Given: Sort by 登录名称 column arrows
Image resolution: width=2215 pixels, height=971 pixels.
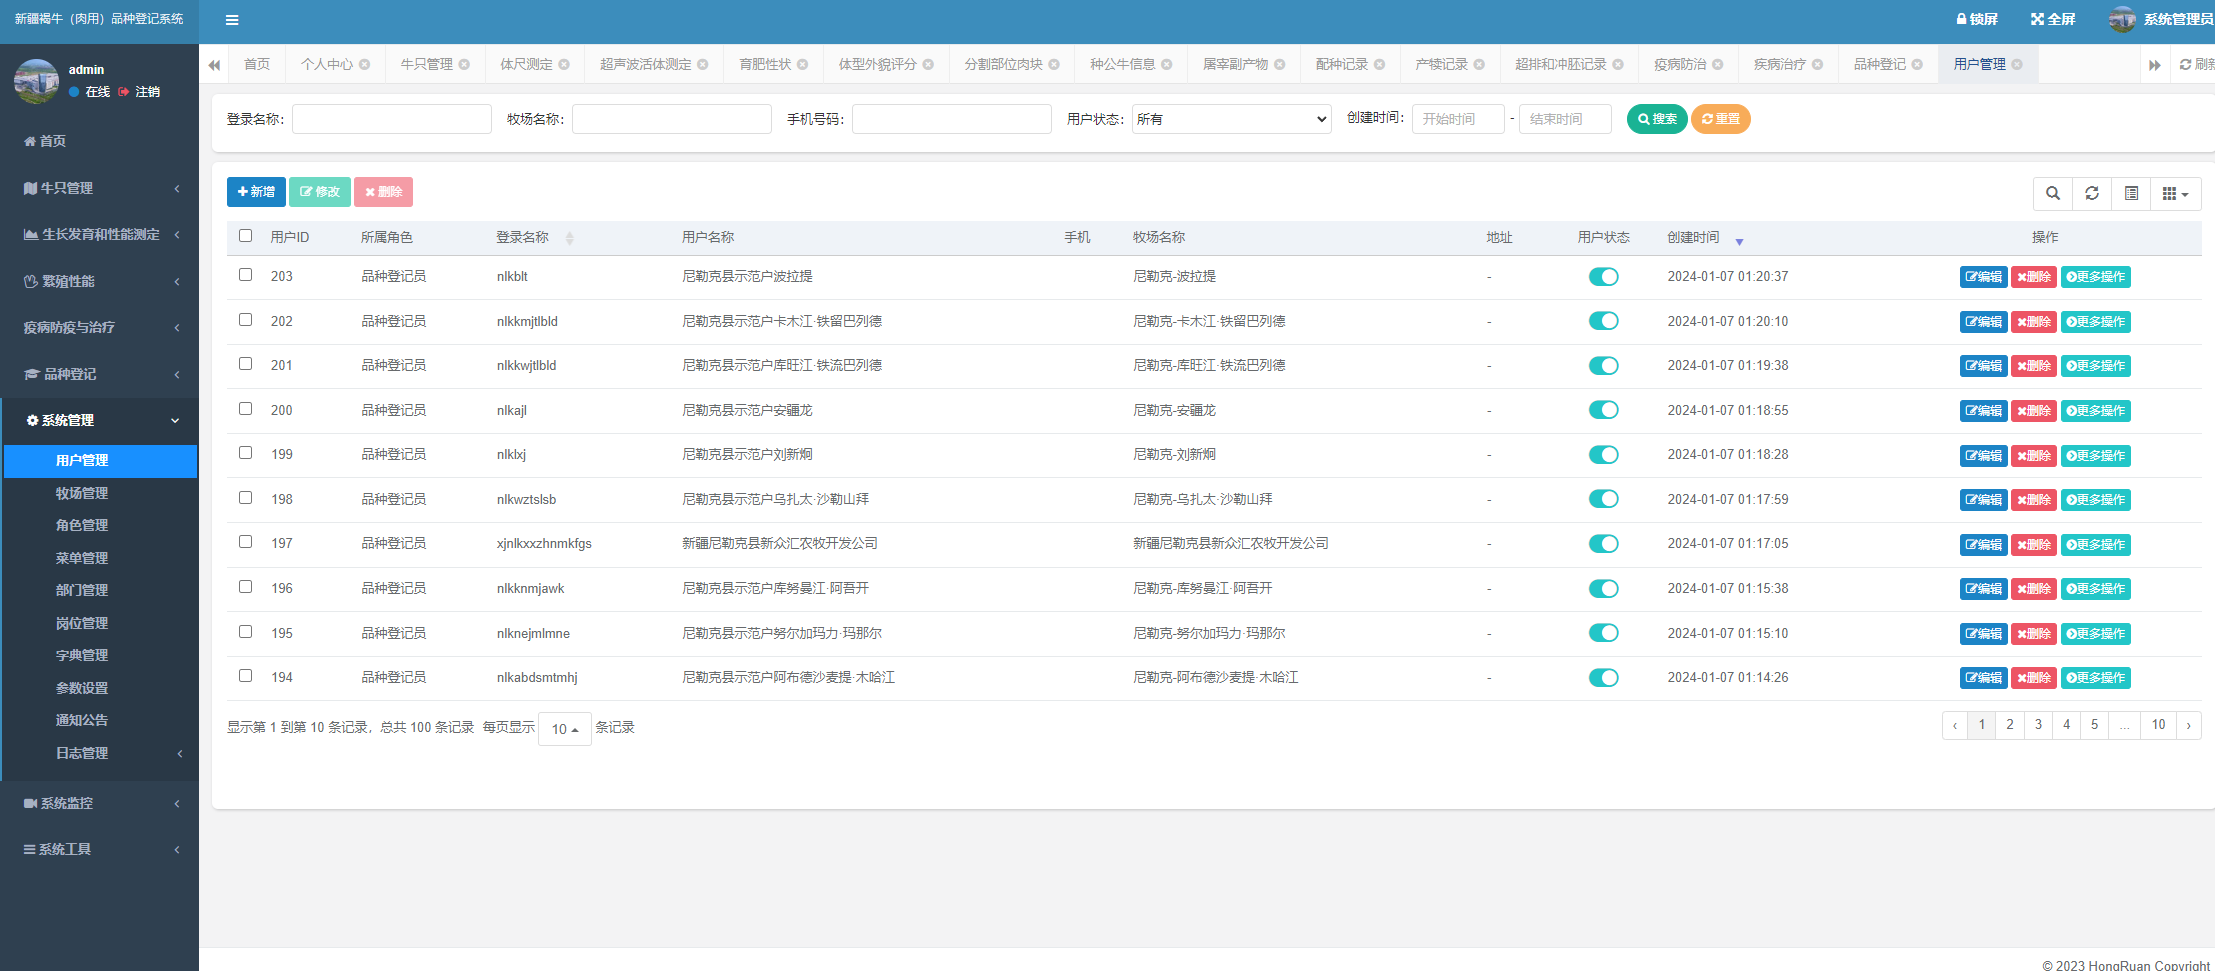Looking at the screenshot, I should click(569, 238).
